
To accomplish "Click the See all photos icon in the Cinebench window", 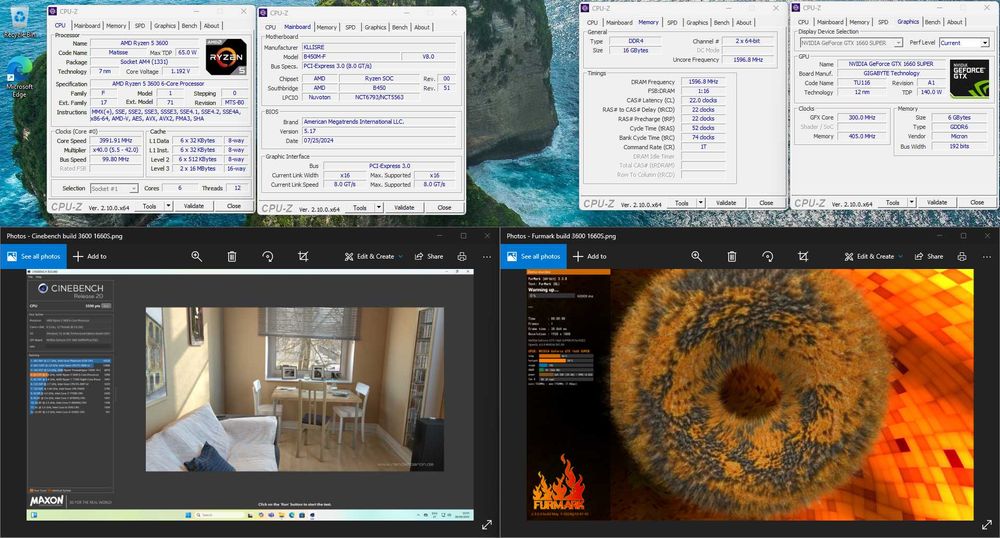I will pos(12,256).
